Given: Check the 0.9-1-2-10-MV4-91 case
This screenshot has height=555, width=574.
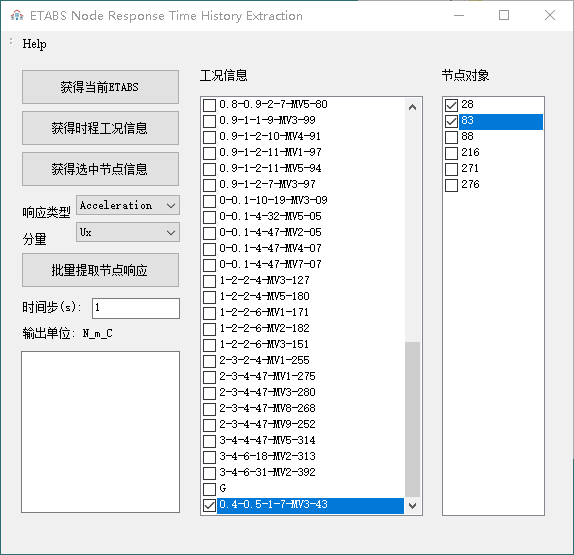Looking at the screenshot, I should coord(209,137).
